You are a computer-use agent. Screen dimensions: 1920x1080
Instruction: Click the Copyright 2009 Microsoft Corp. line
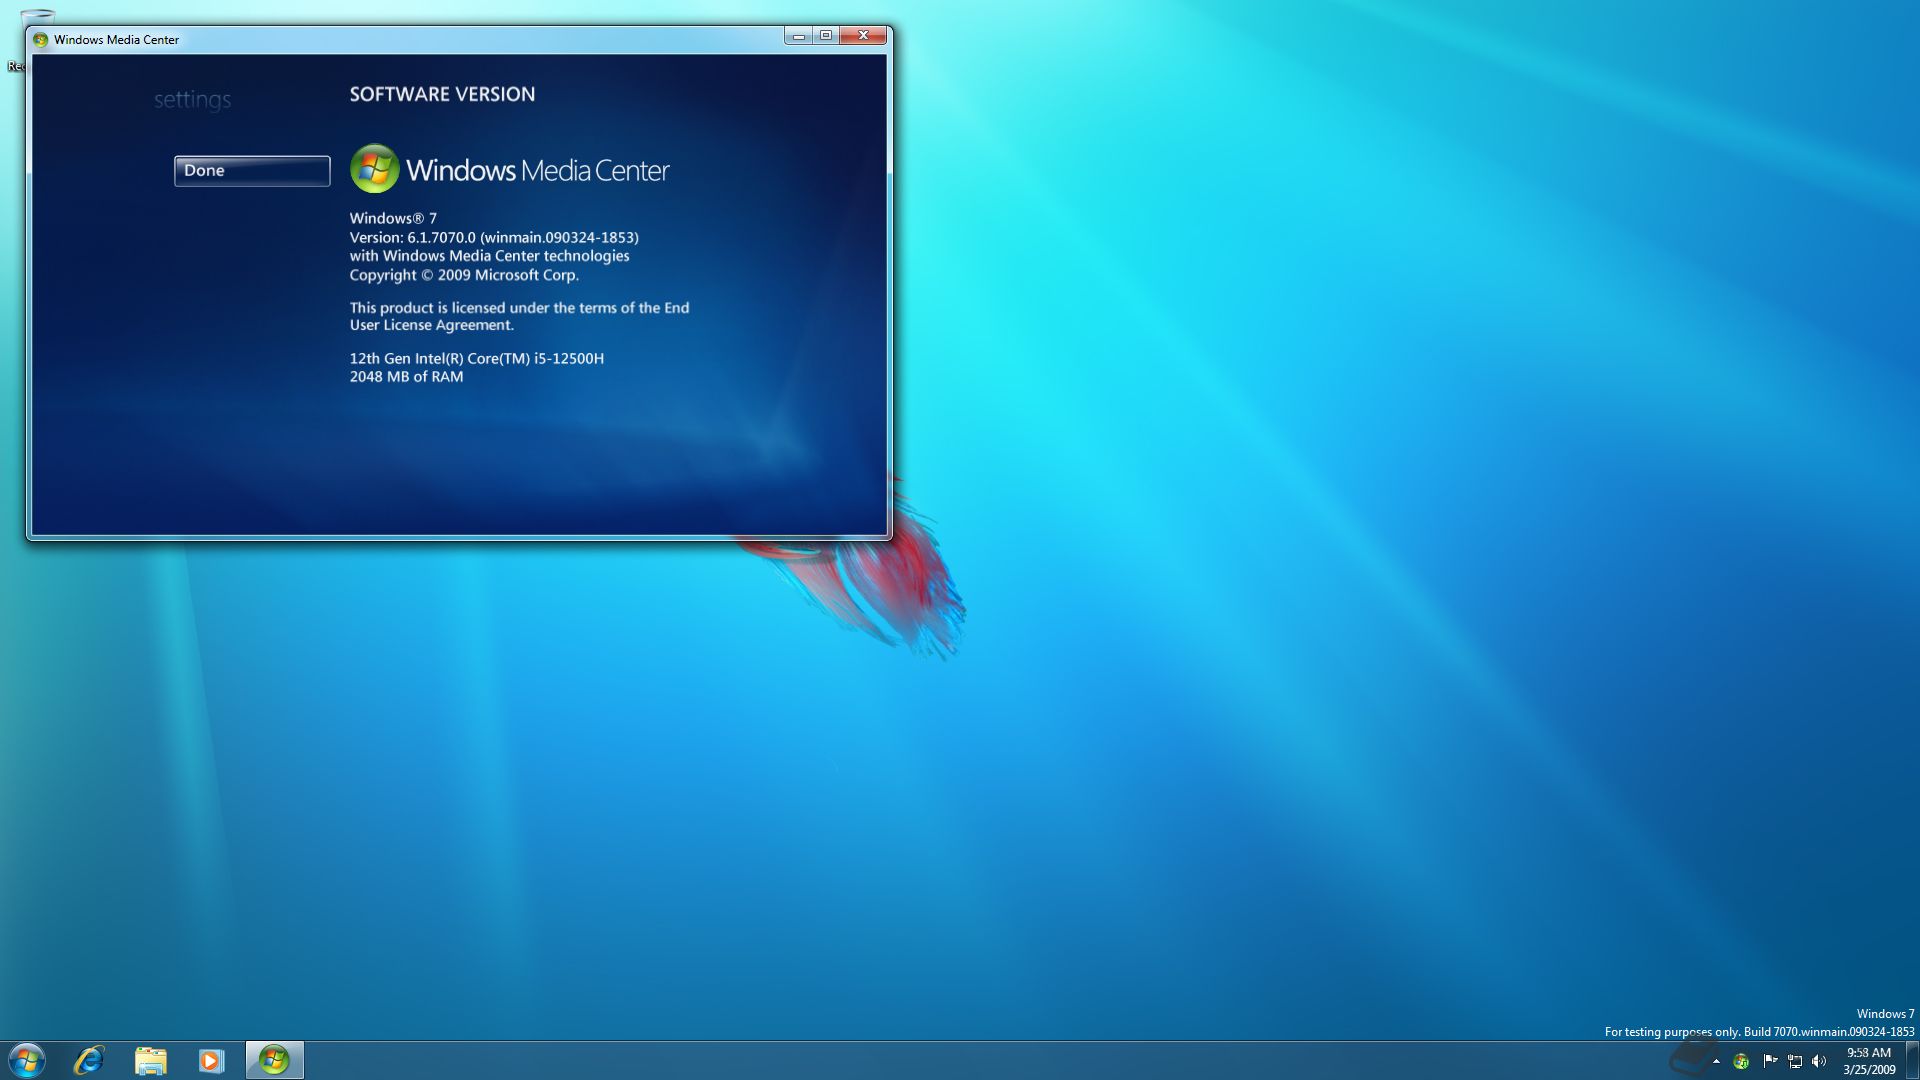tap(464, 275)
